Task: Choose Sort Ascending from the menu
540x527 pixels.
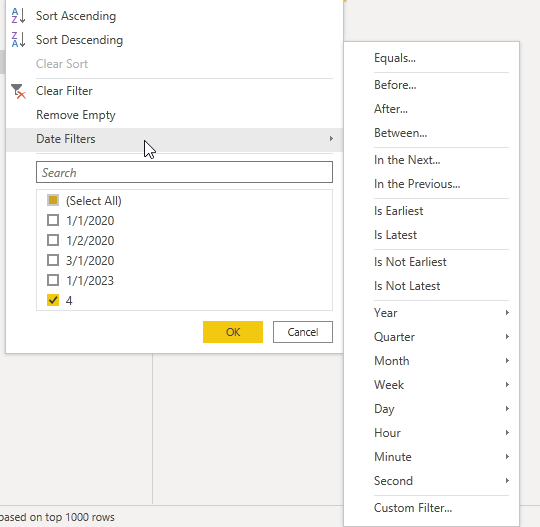Action: [x=76, y=16]
